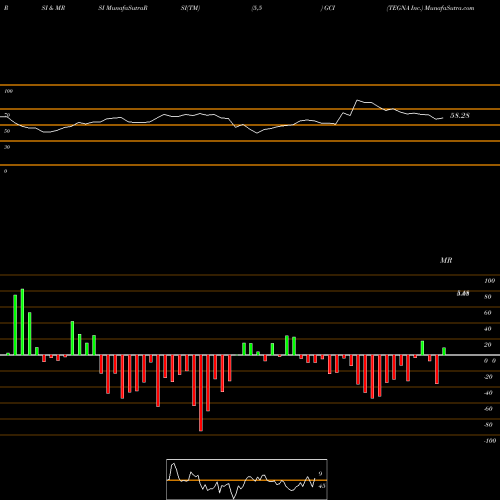Click the tallest green MR histogram bar
500x500 pixels.
[22, 322]
